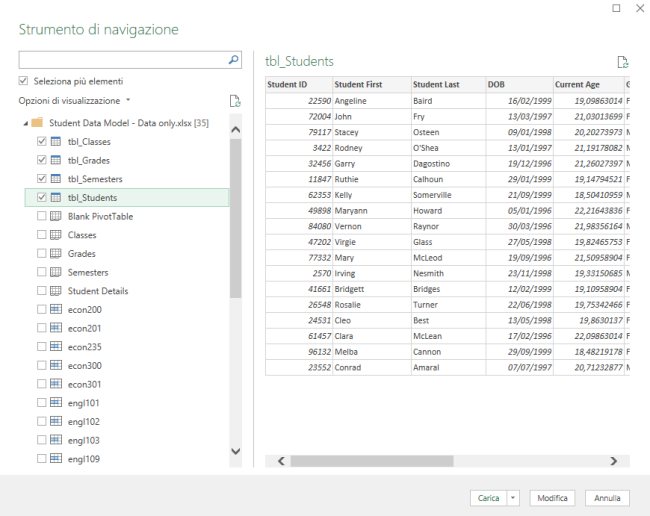Click the Student Data Model folder icon

[x=37, y=123]
